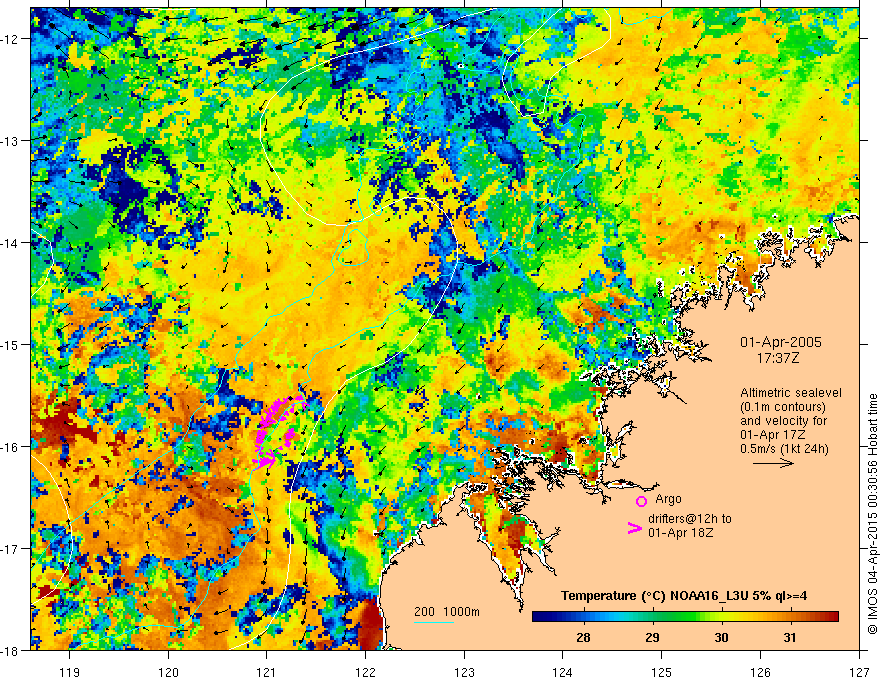Screen dimensions: 880x680
Task: Click the colorbar tick label '31'
Action: tap(790, 637)
